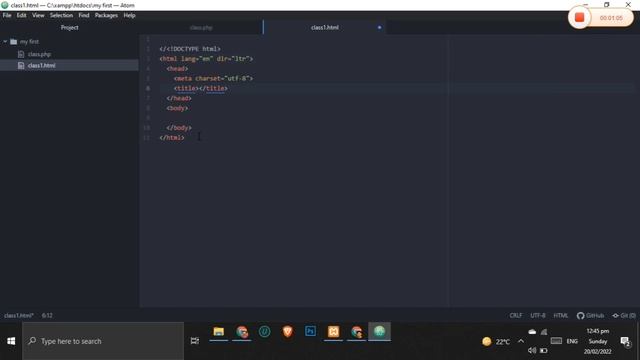Open the touch keyboard tray icon
The image size is (640, 360).
point(556,341)
